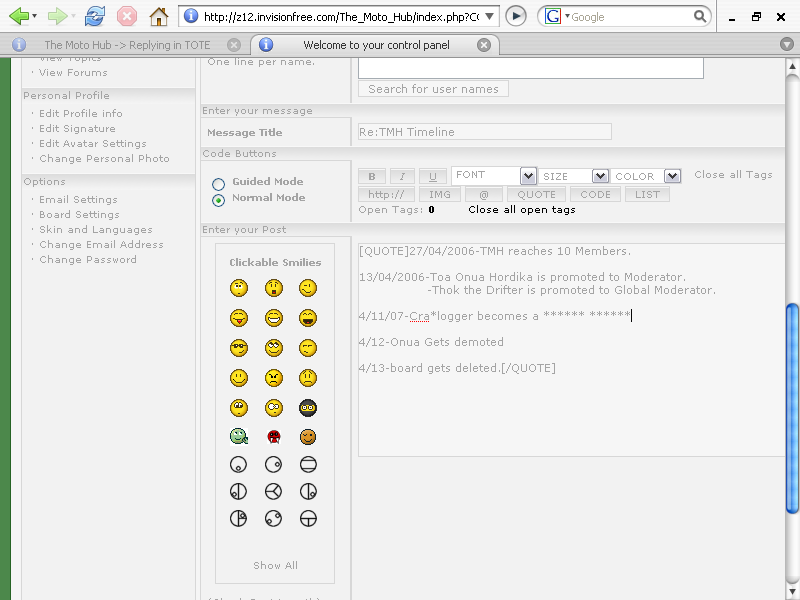Insert the angry frowning smiley

click(x=274, y=378)
